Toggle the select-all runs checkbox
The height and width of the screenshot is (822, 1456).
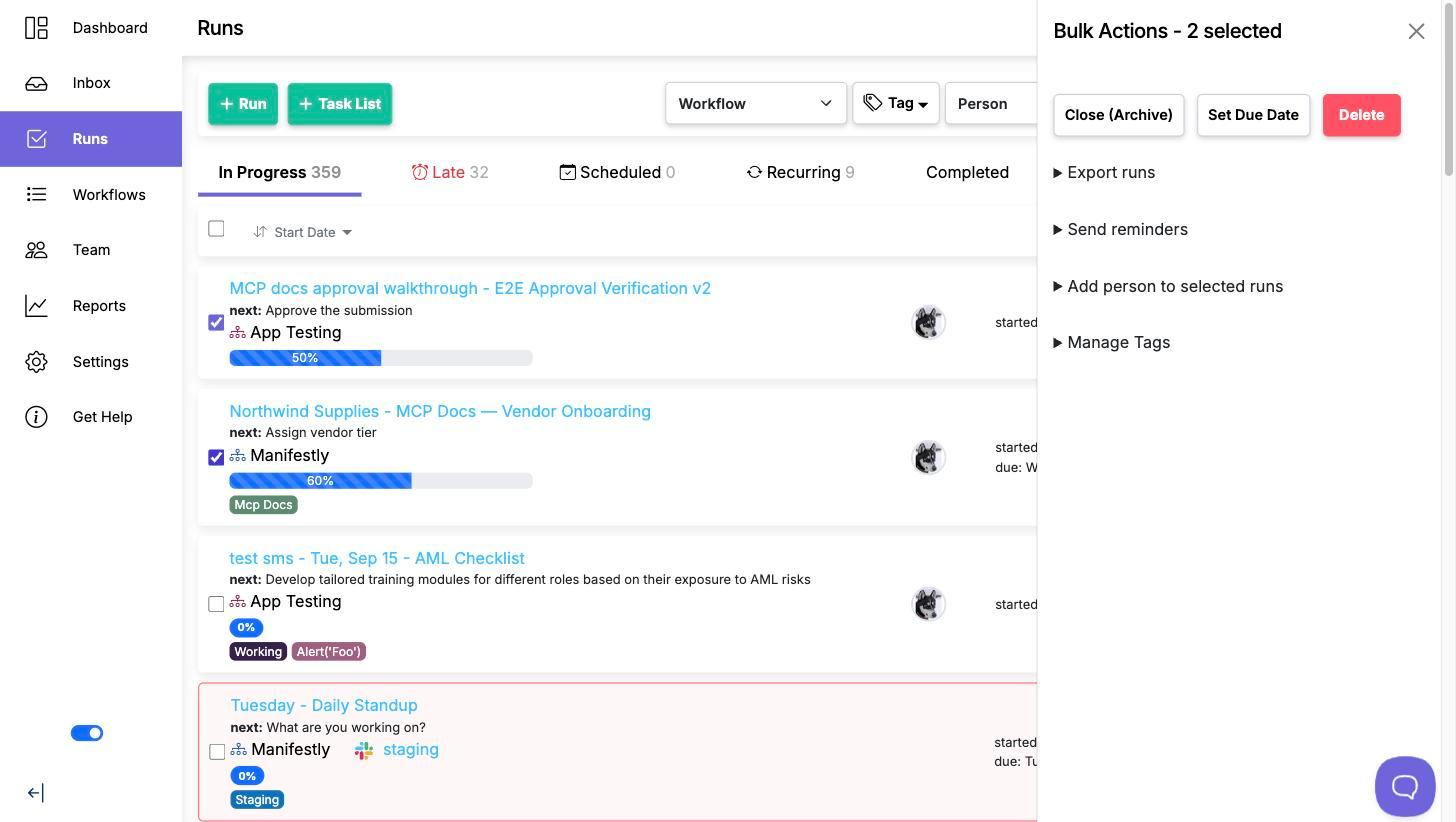click(x=216, y=228)
